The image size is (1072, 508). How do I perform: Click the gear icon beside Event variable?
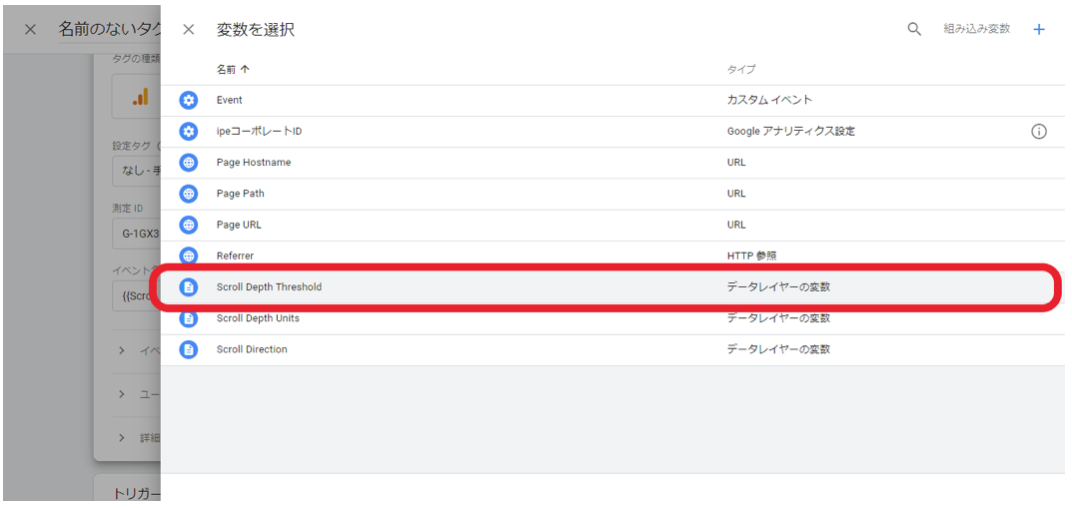pos(189,100)
